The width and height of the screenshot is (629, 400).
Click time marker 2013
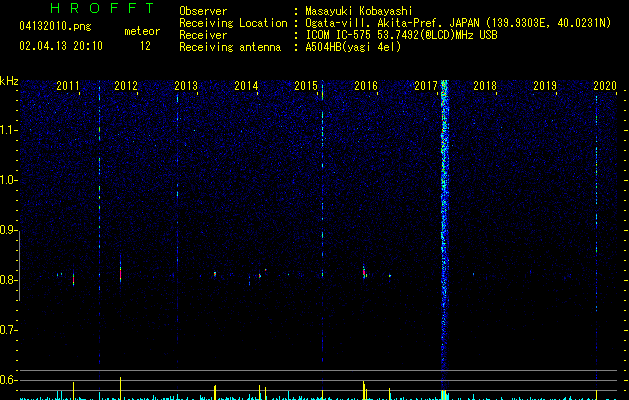pyautogui.click(x=186, y=86)
